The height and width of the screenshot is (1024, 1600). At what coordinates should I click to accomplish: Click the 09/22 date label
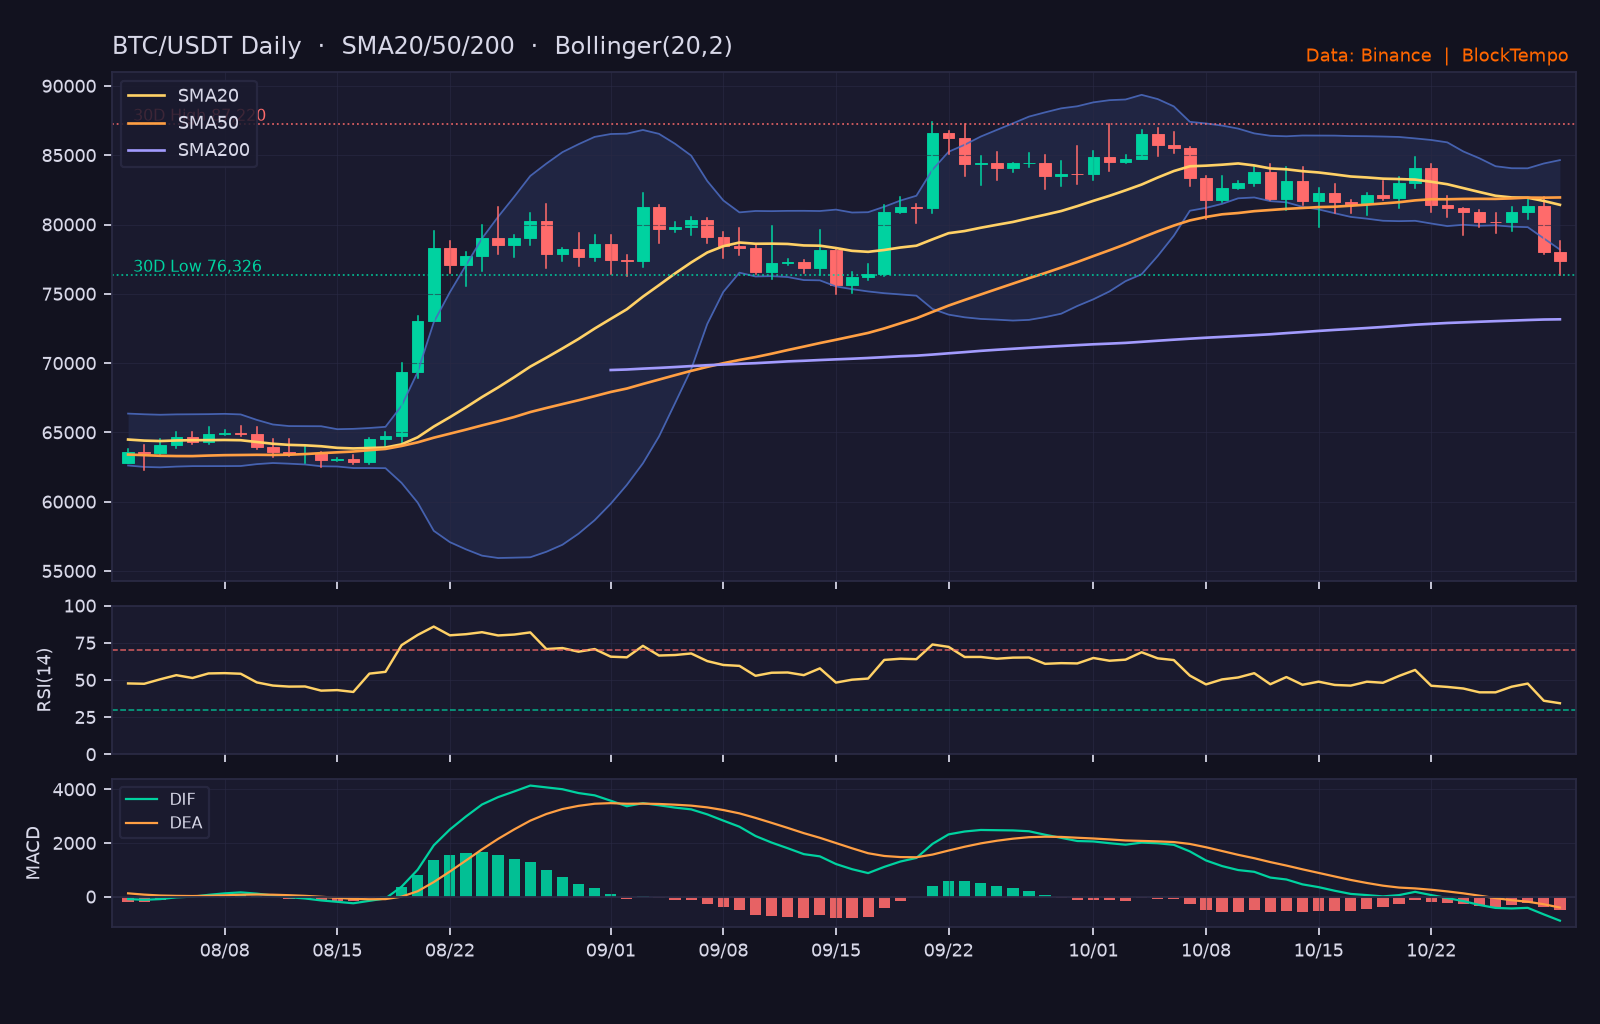pos(949,950)
